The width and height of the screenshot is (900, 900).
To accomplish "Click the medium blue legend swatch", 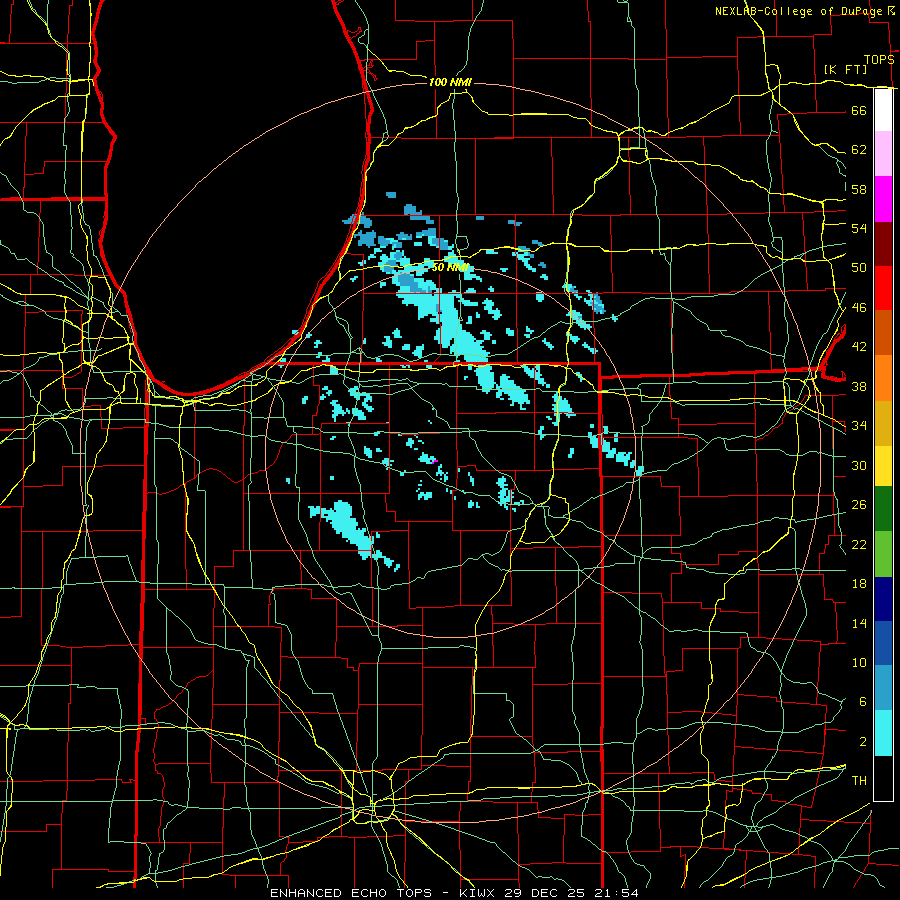I will (883, 643).
